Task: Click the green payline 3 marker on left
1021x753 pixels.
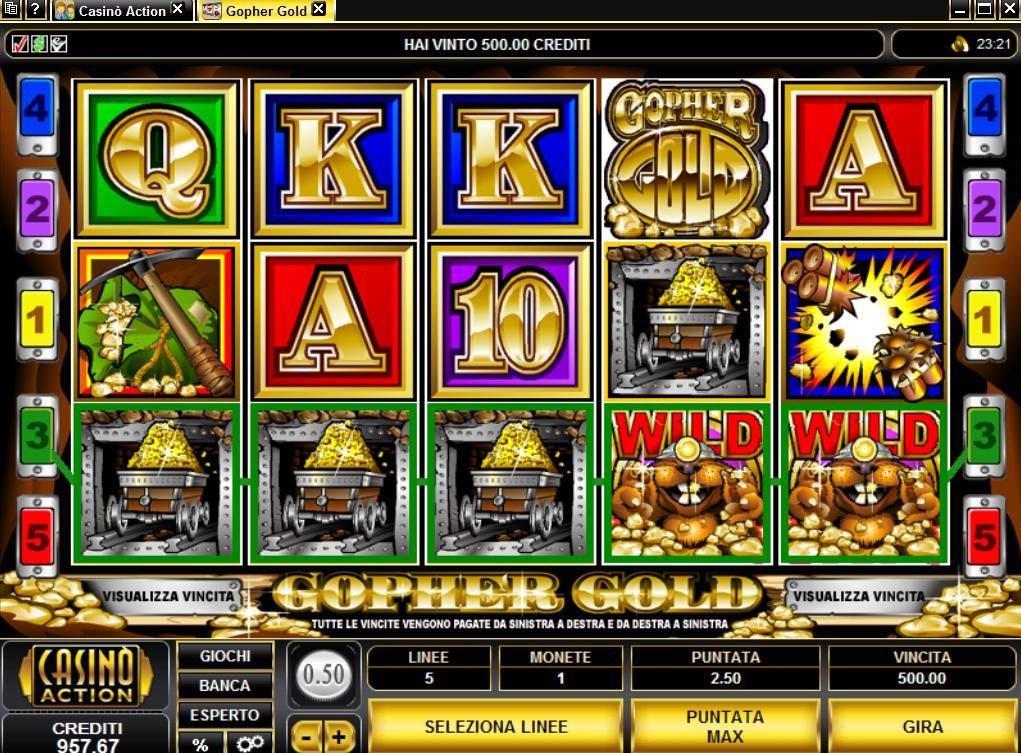Action: pyautogui.click(x=37, y=434)
